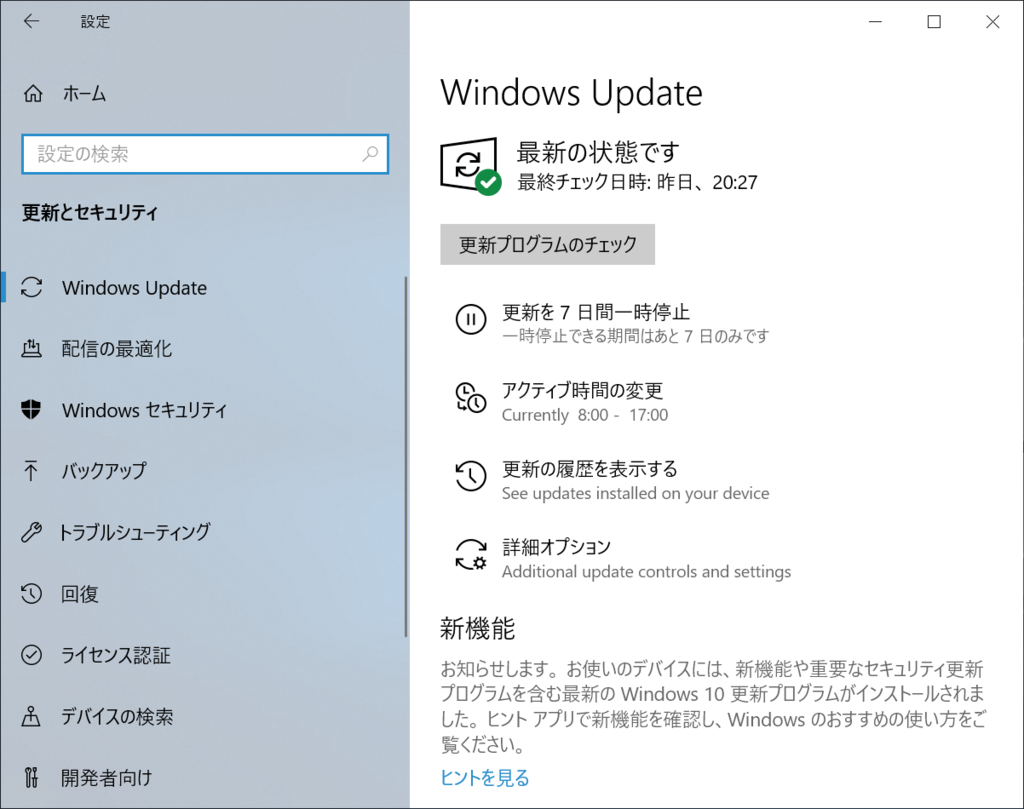Click the ヒントを見る link
Screen dimensions: 1024x809
[485, 778]
